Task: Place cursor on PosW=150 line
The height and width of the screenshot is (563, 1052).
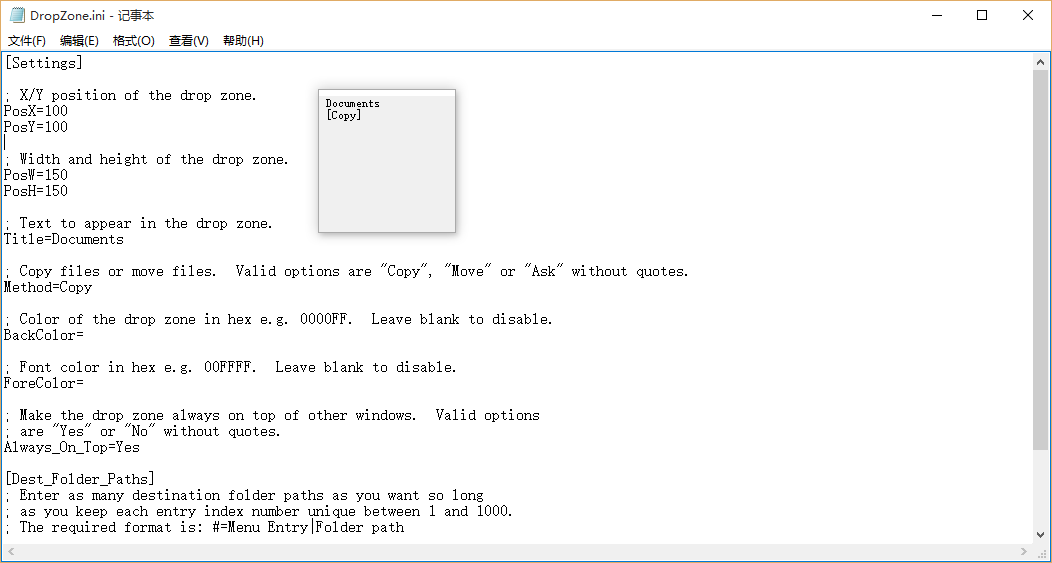Action: [36, 175]
